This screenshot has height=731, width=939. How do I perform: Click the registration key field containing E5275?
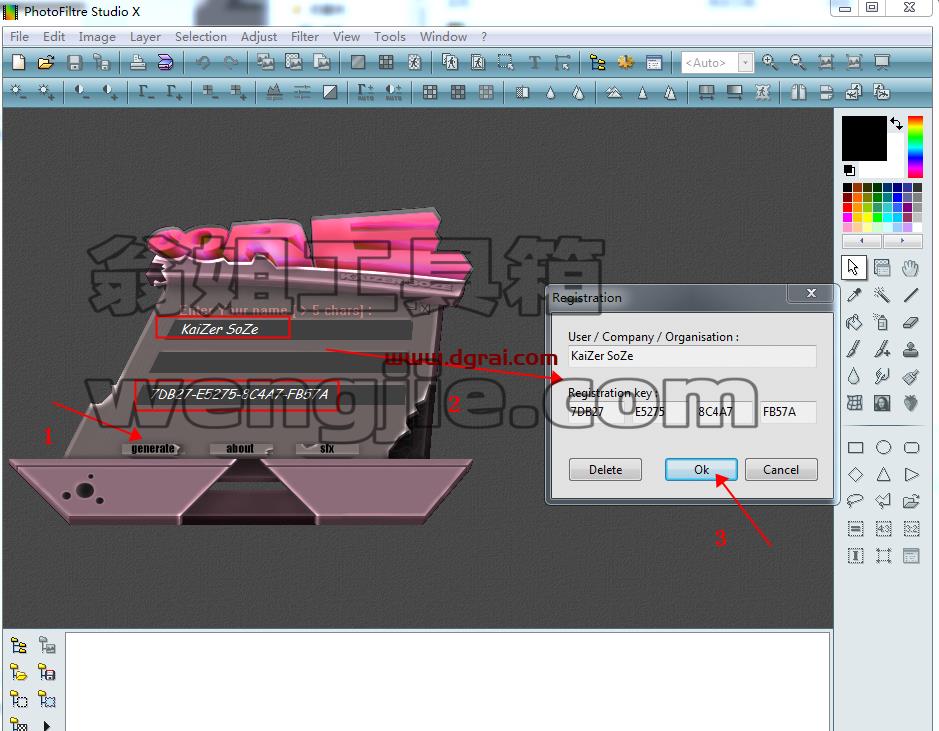point(660,412)
